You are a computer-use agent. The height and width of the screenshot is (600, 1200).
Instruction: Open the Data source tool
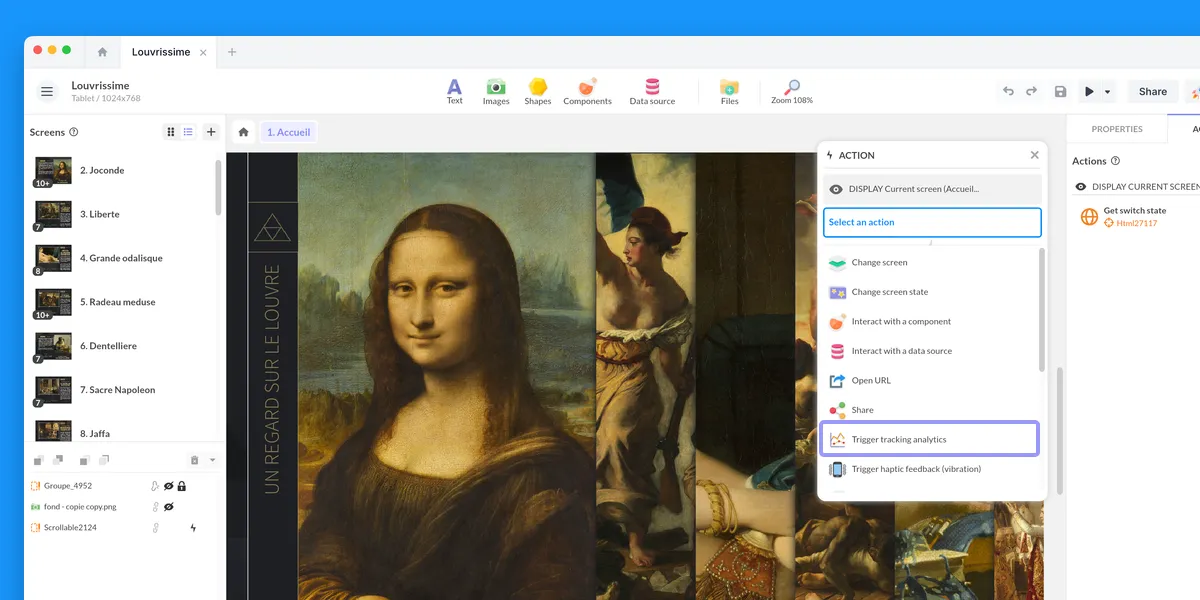click(652, 91)
